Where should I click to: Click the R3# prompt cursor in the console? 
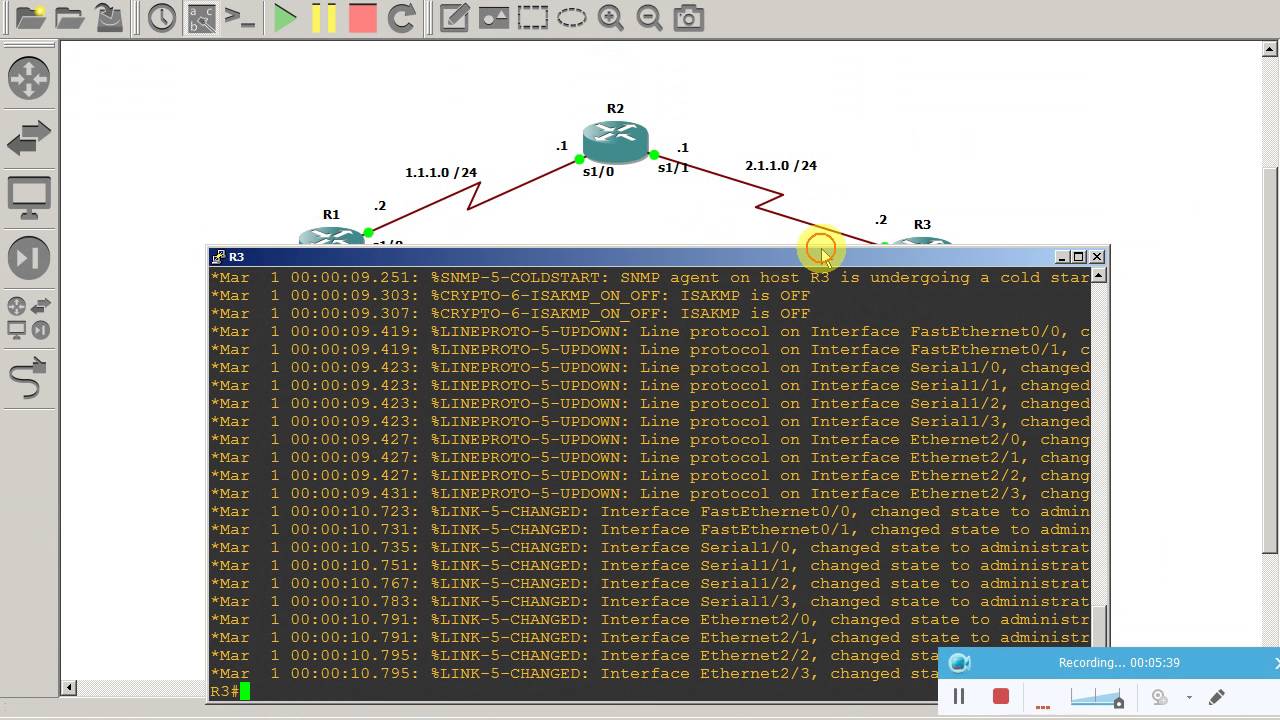click(245, 691)
